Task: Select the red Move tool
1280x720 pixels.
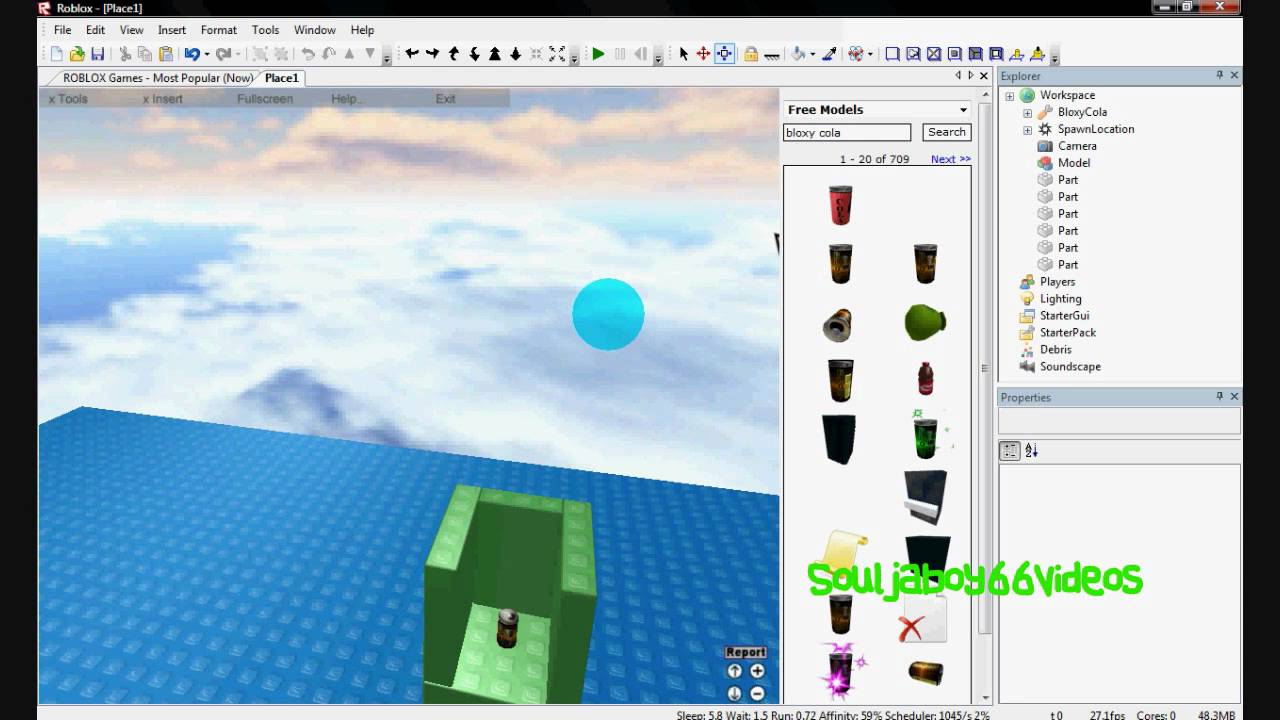Action: [703, 54]
